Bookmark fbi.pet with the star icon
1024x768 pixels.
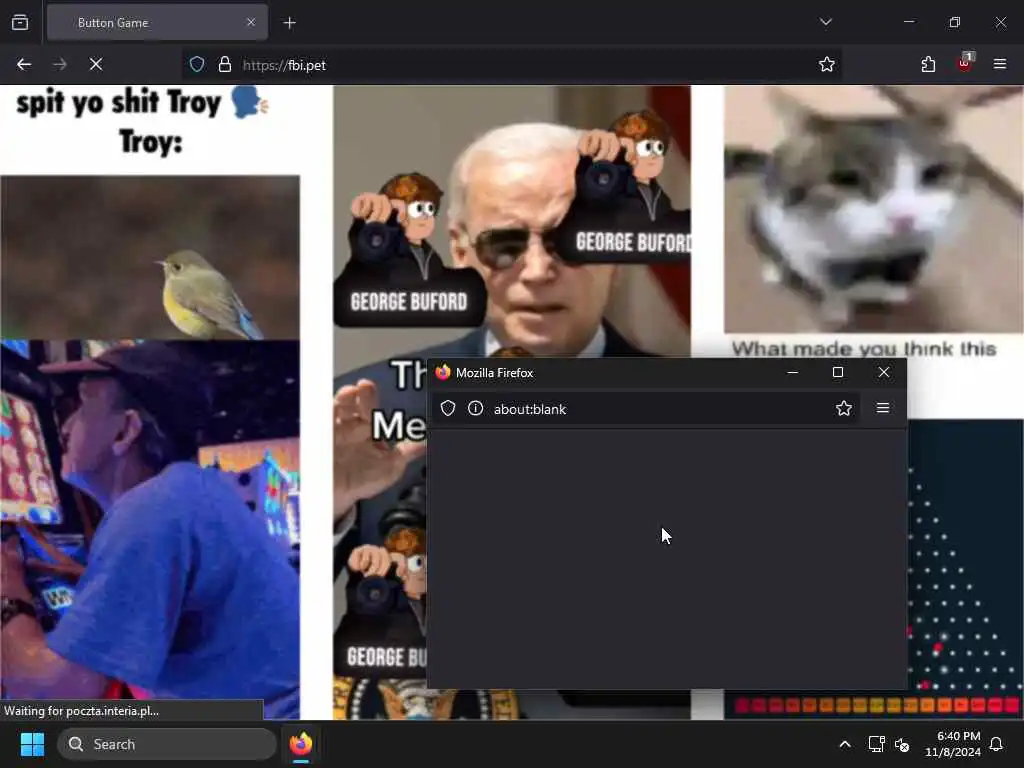[827, 64]
